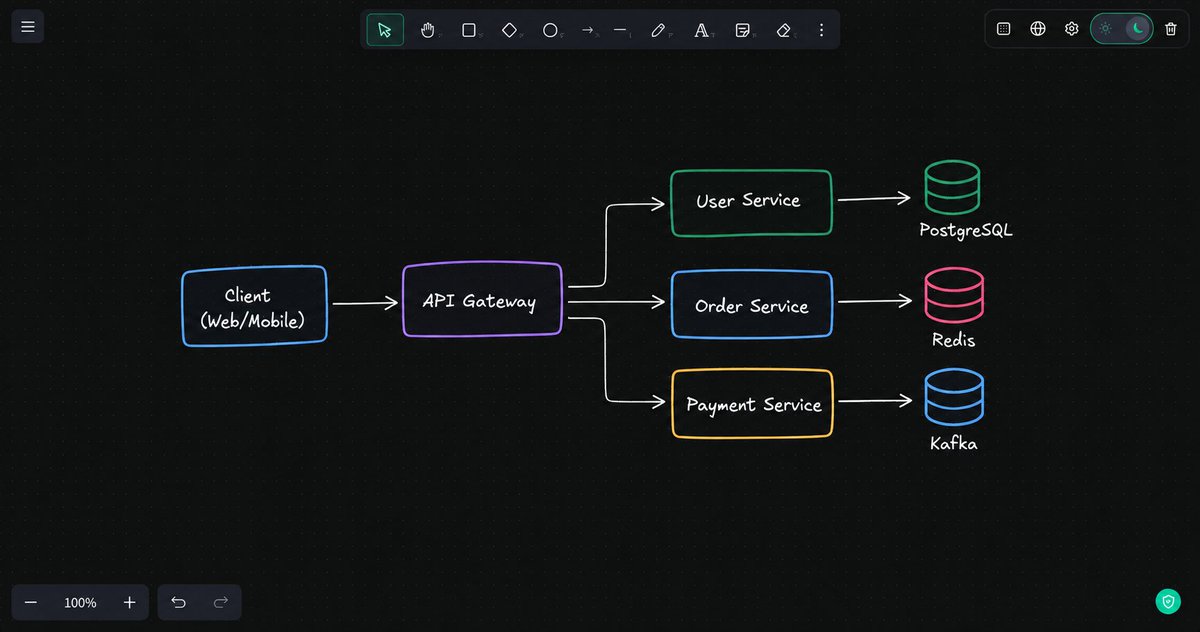
Task: Open the settings gear icon
Action: [1071, 29]
